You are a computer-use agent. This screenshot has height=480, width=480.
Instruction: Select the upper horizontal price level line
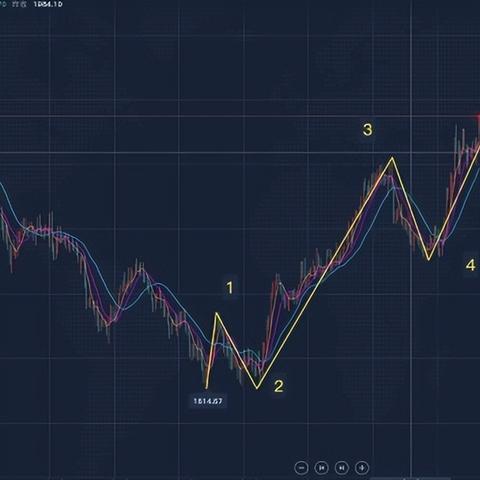pos(240,116)
